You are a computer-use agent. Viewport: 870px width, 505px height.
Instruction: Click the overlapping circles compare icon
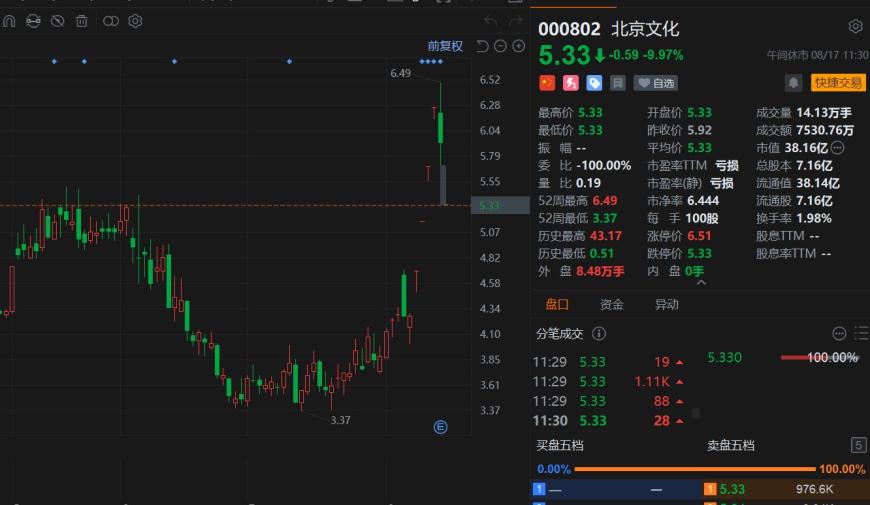coord(111,22)
